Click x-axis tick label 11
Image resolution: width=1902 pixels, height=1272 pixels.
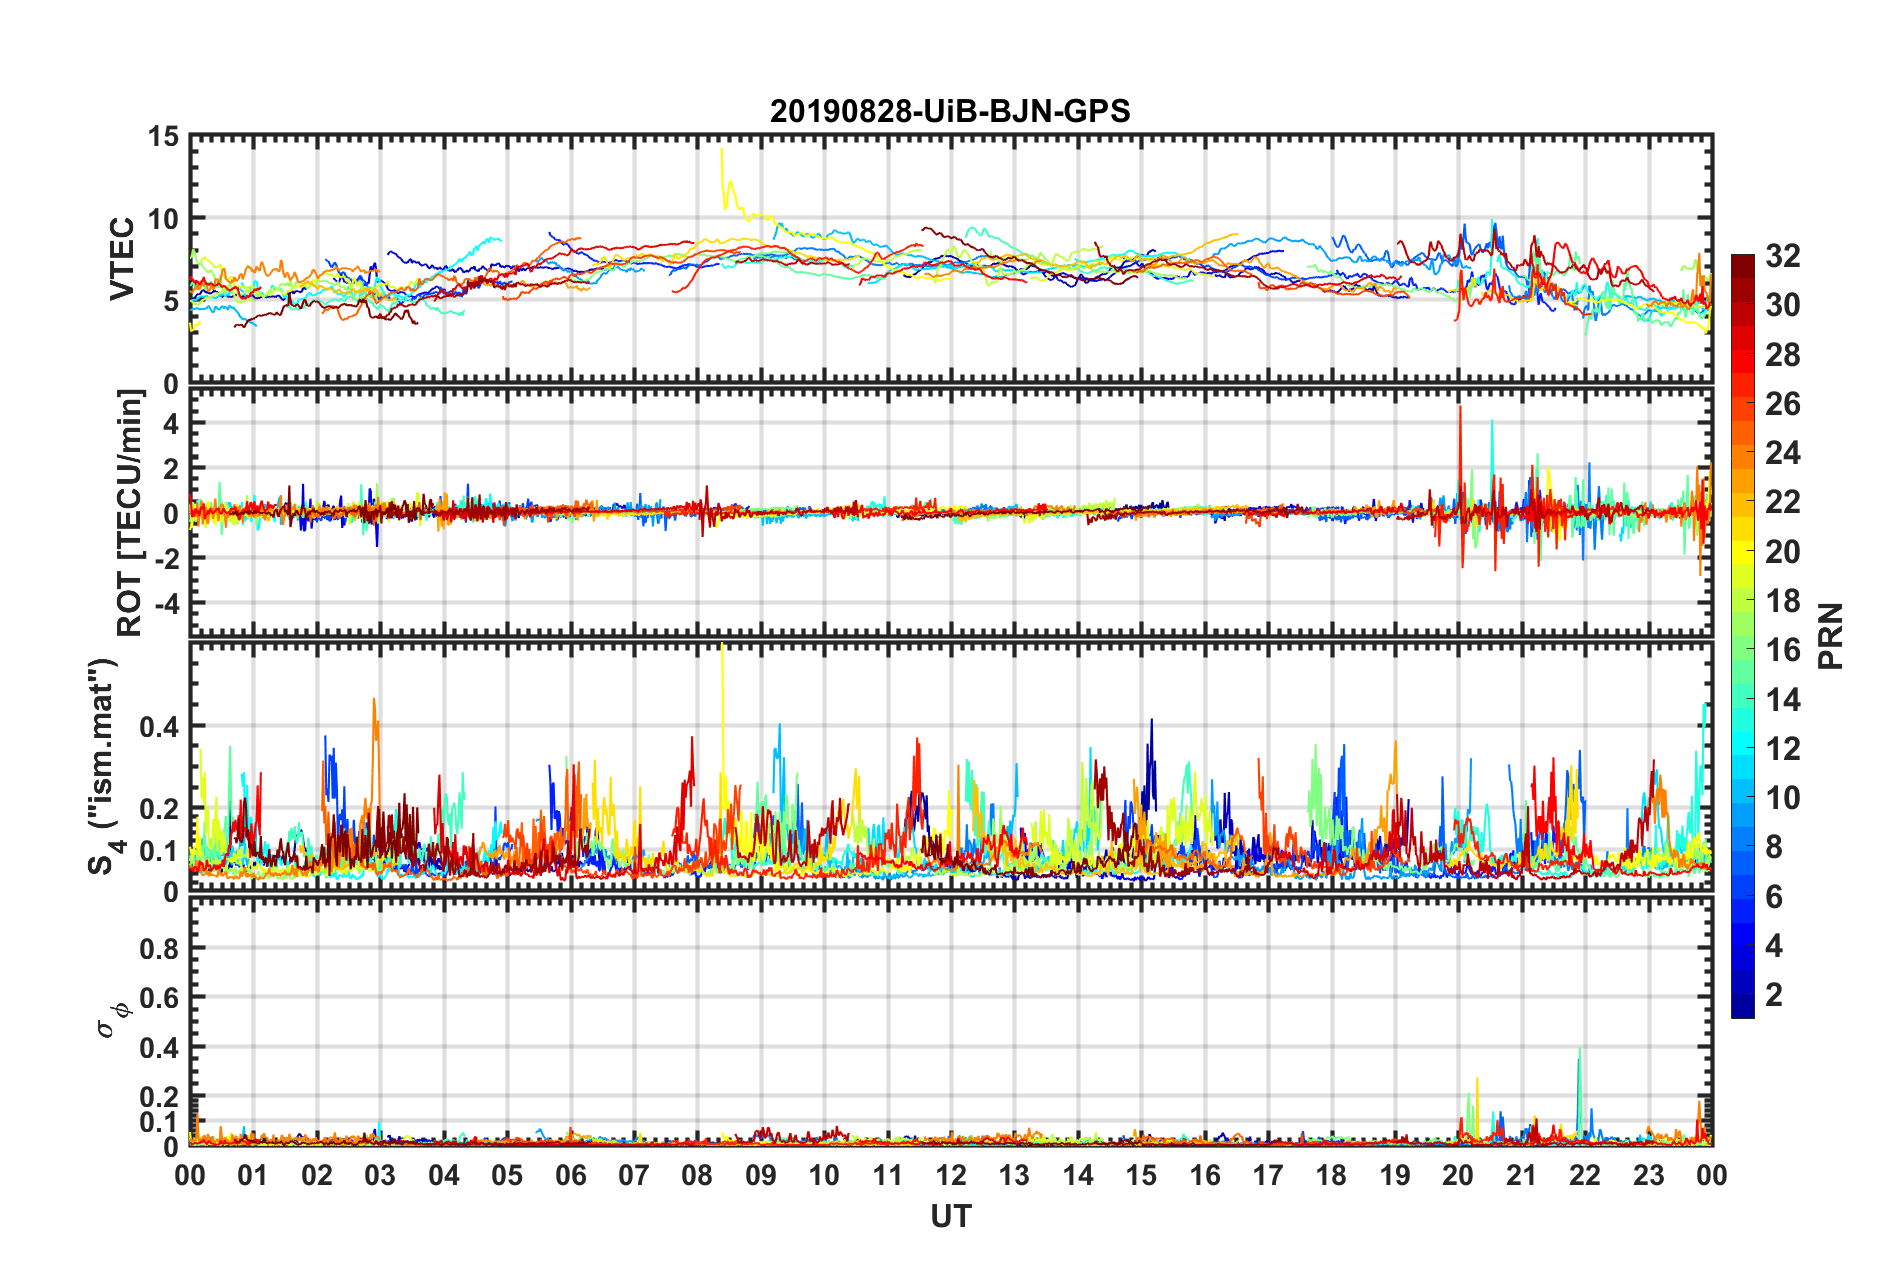[888, 1175]
